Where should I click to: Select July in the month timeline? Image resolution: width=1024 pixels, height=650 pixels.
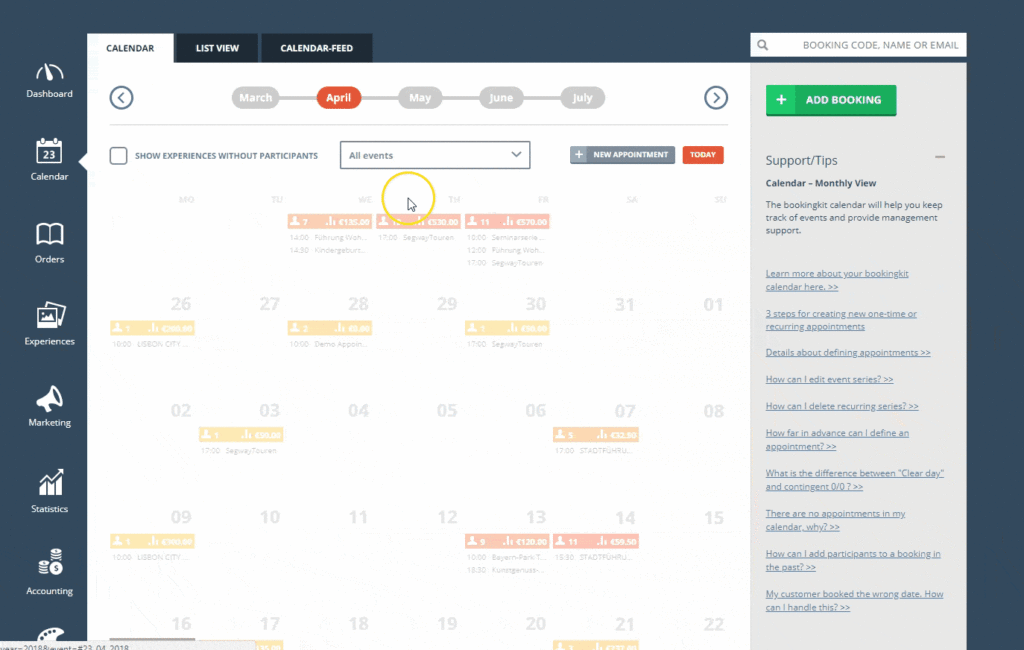coord(583,98)
